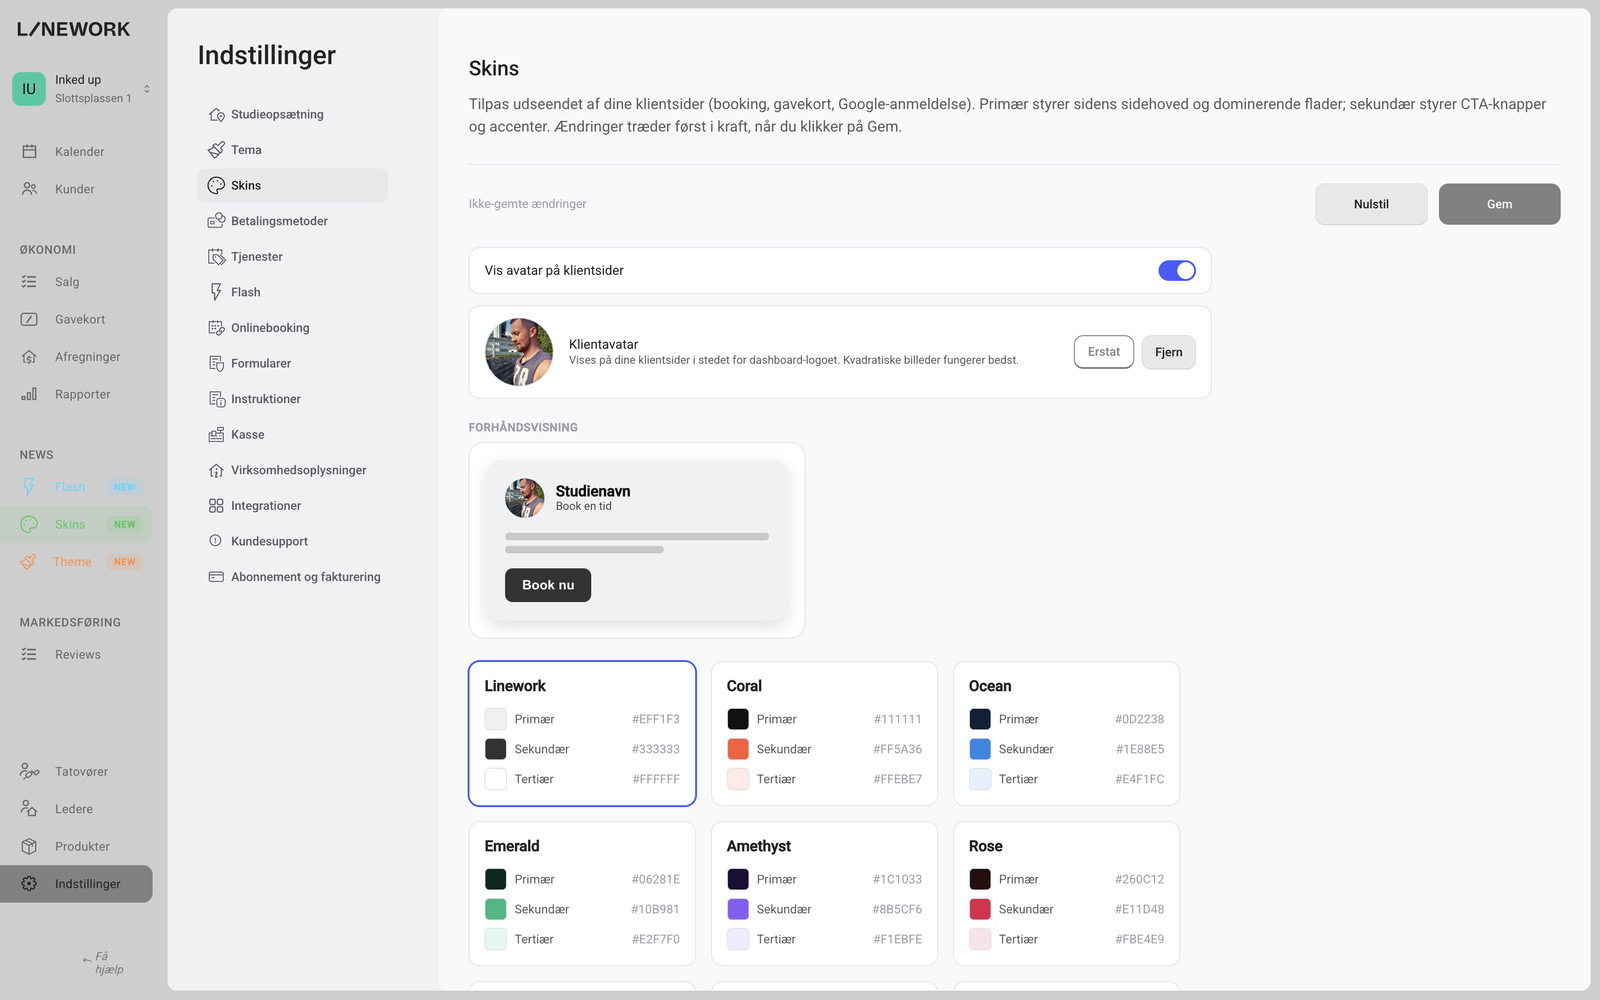Select the Emerald skin card
This screenshot has height=1000, width=1600.
point(582,893)
